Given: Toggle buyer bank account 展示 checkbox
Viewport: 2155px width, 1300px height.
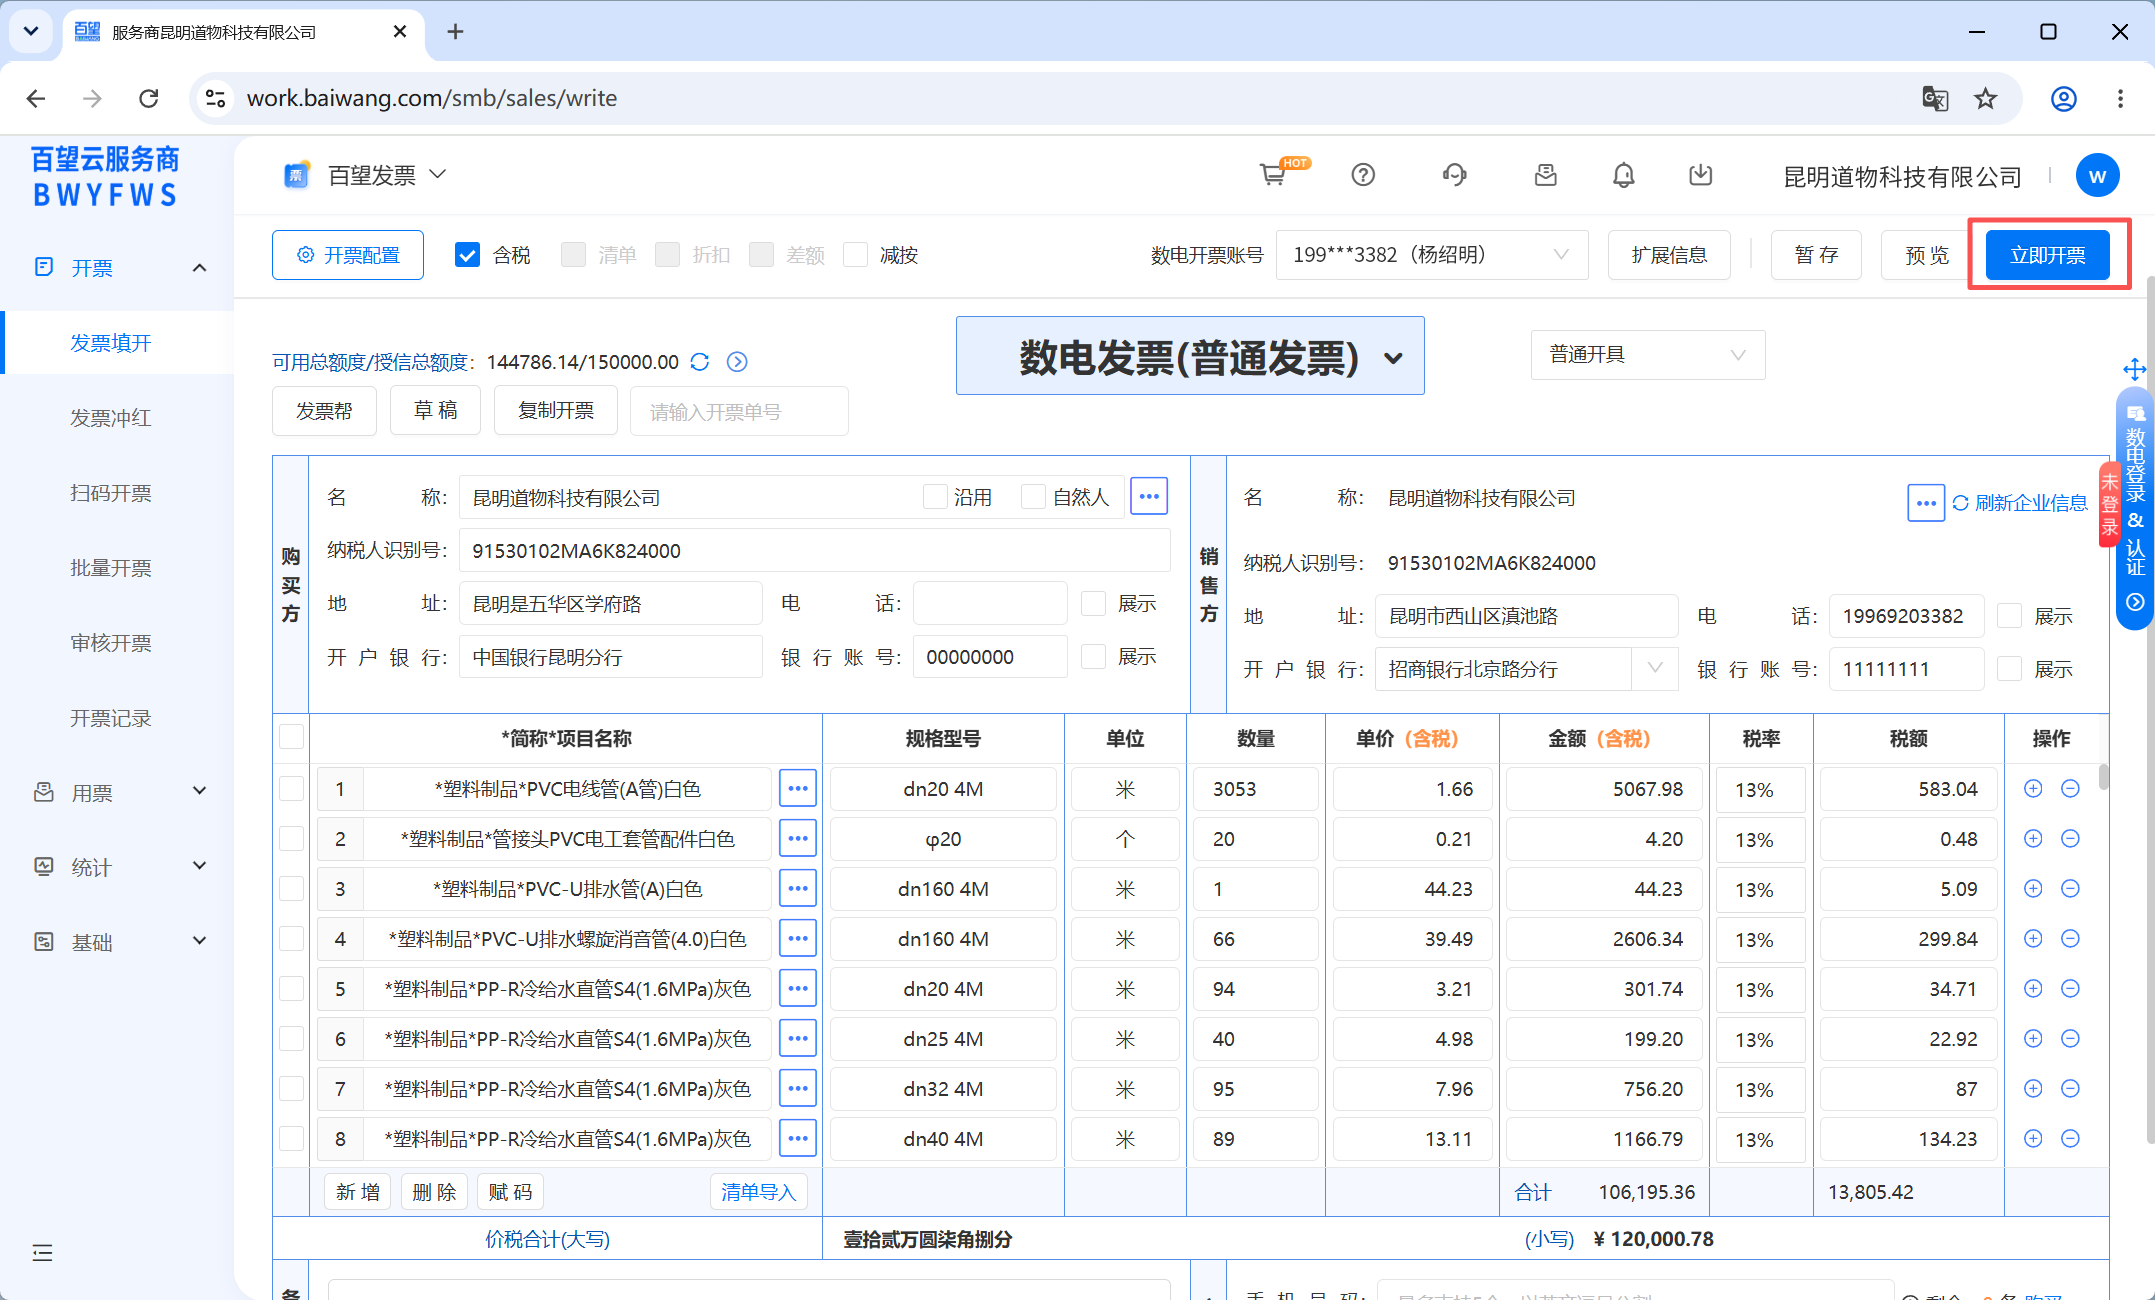Looking at the screenshot, I should click(x=1094, y=656).
